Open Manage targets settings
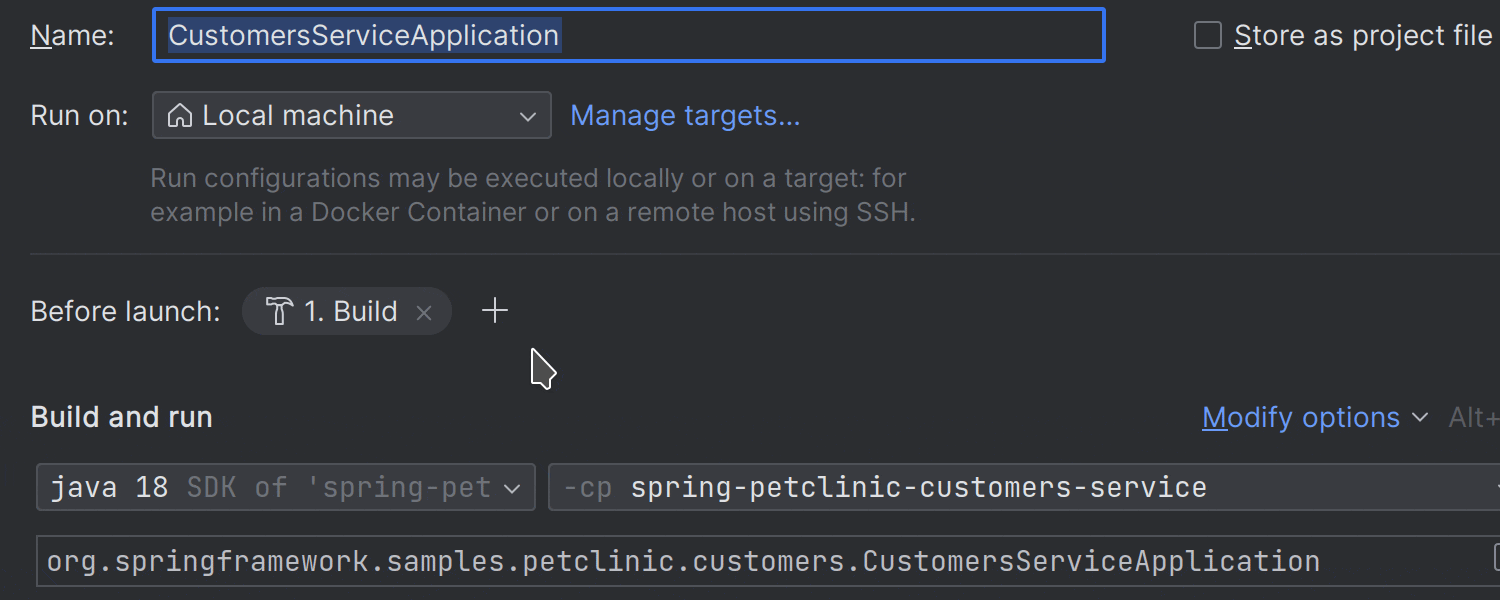 [x=685, y=115]
